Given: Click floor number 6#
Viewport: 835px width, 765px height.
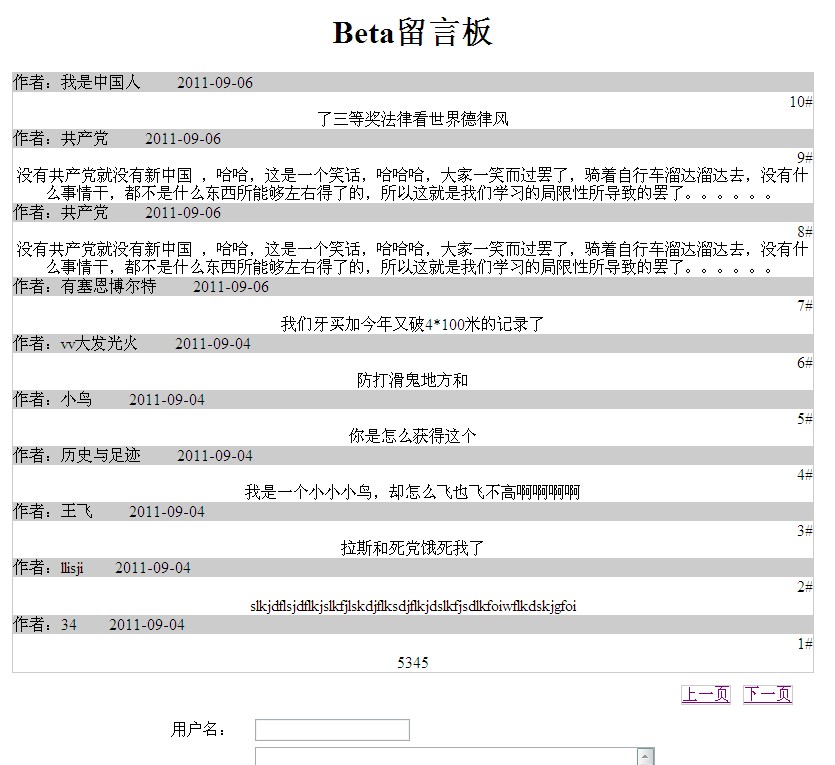Looking at the screenshot, I should (805, 363).
